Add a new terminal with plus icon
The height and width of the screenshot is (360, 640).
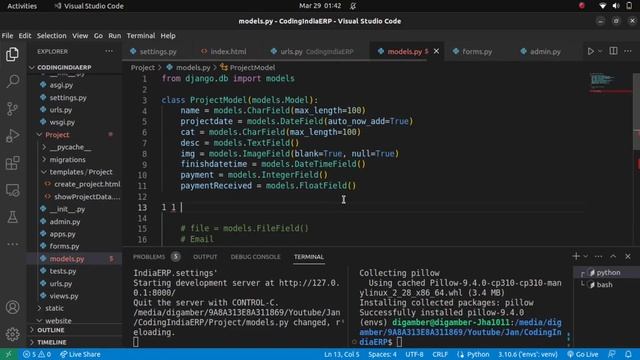point(576,256)
